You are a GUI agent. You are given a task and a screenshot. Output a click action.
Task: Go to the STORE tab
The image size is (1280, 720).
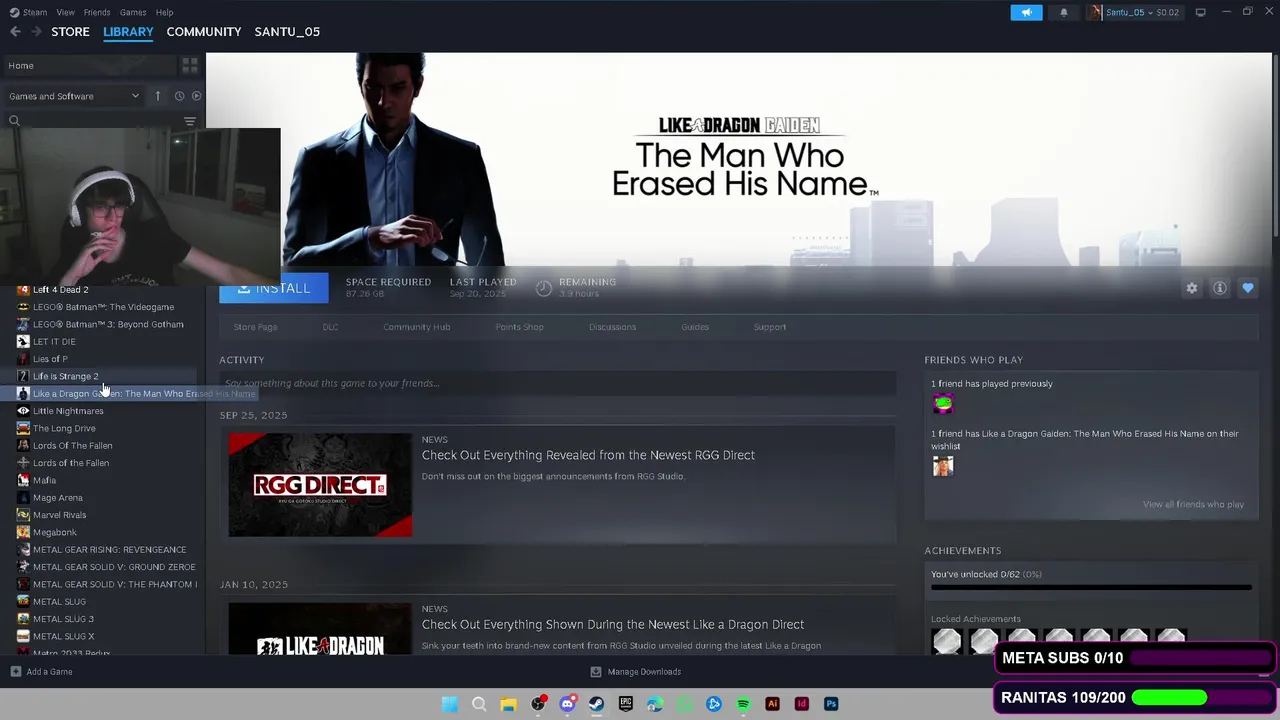(x=70, y=32)
